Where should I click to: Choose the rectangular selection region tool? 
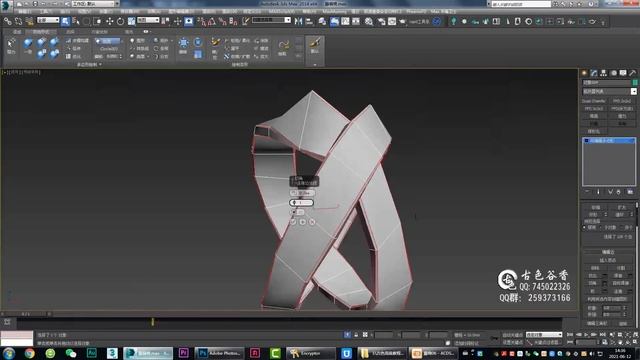tap(87, 21)
